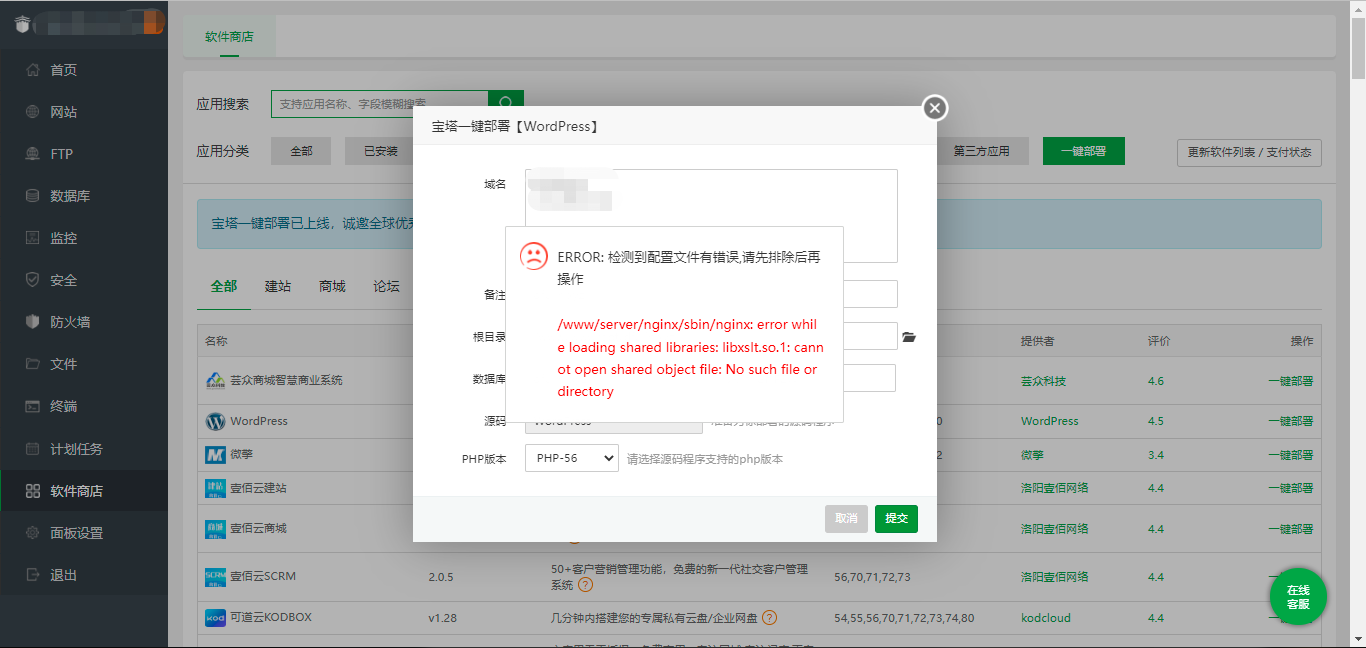Viewport: 1366px width, 648px height.
Task: Click the 4.6 rating in 芸众商城 row
Action: [1156, 381]
